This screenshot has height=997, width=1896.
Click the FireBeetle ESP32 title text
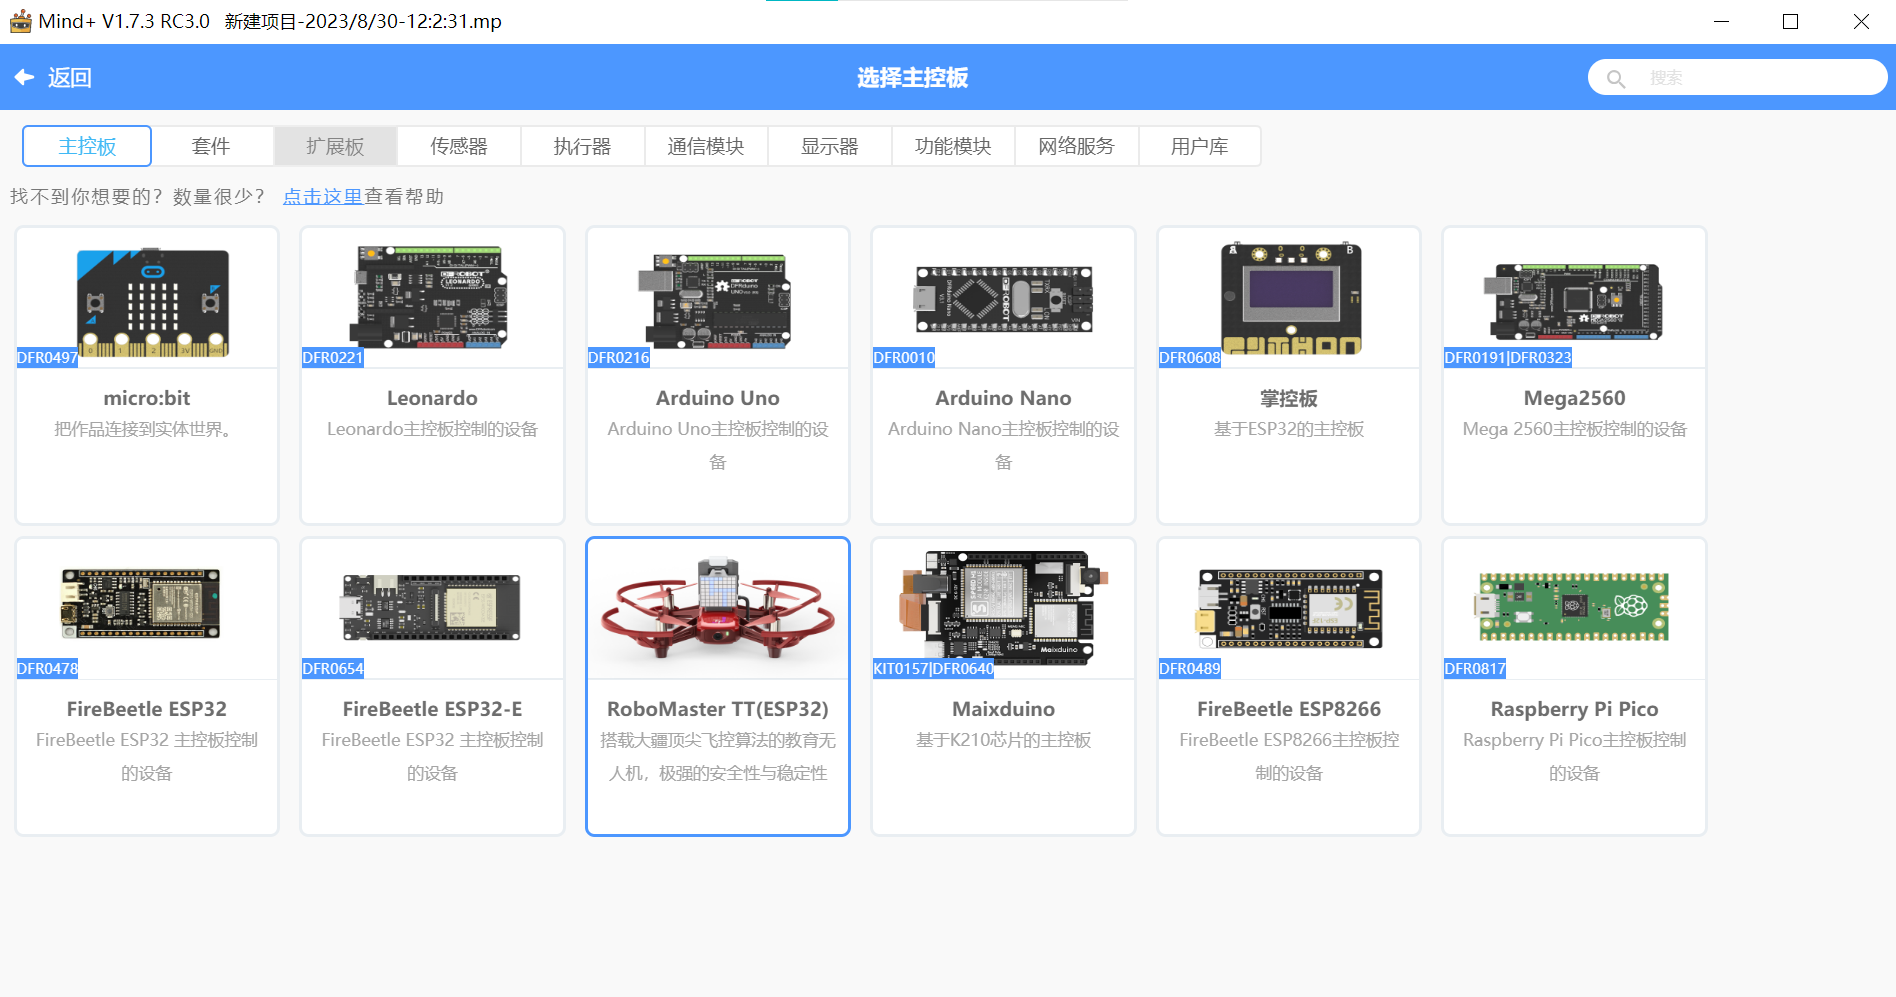[147, 709]
